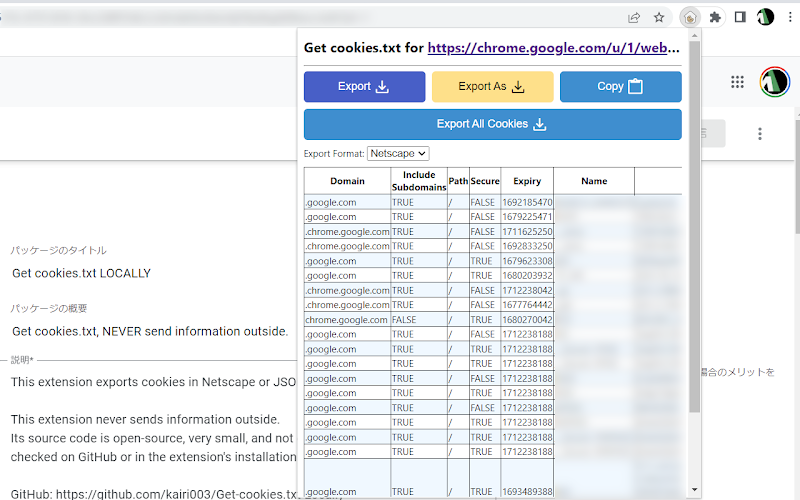The height and width of the screenshot is (500, 800).
Task: Click the Export As button
Action: coord(492,87)
